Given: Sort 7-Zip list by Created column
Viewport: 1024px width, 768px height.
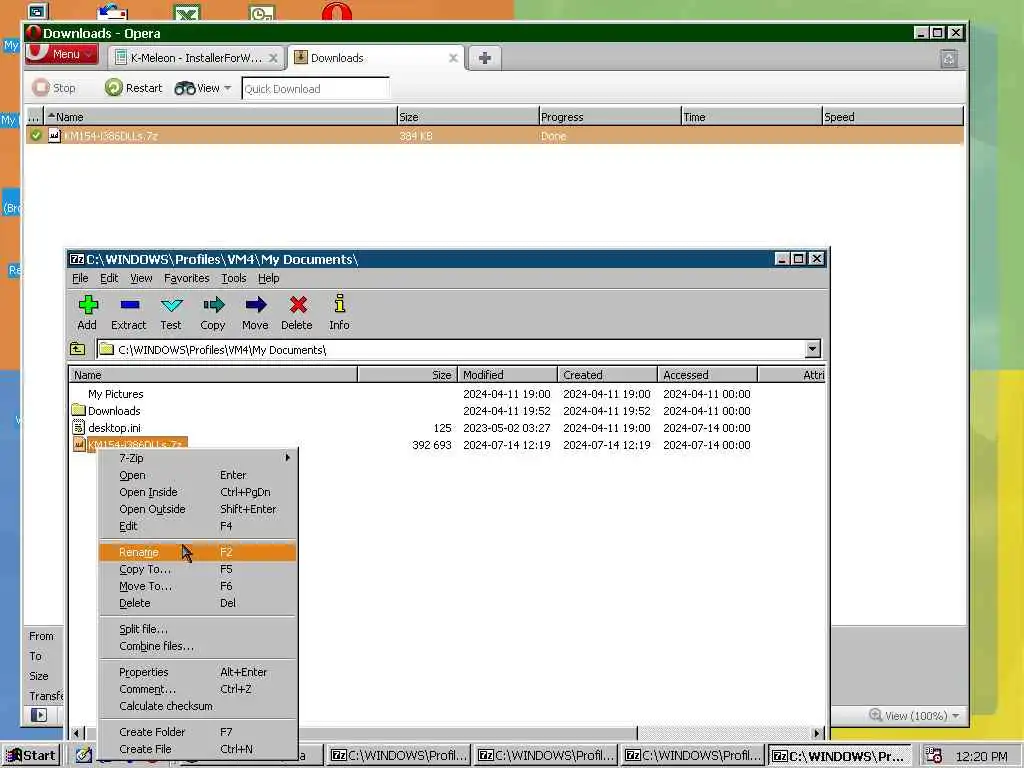Looking at the screenshot, I should 607,375.
